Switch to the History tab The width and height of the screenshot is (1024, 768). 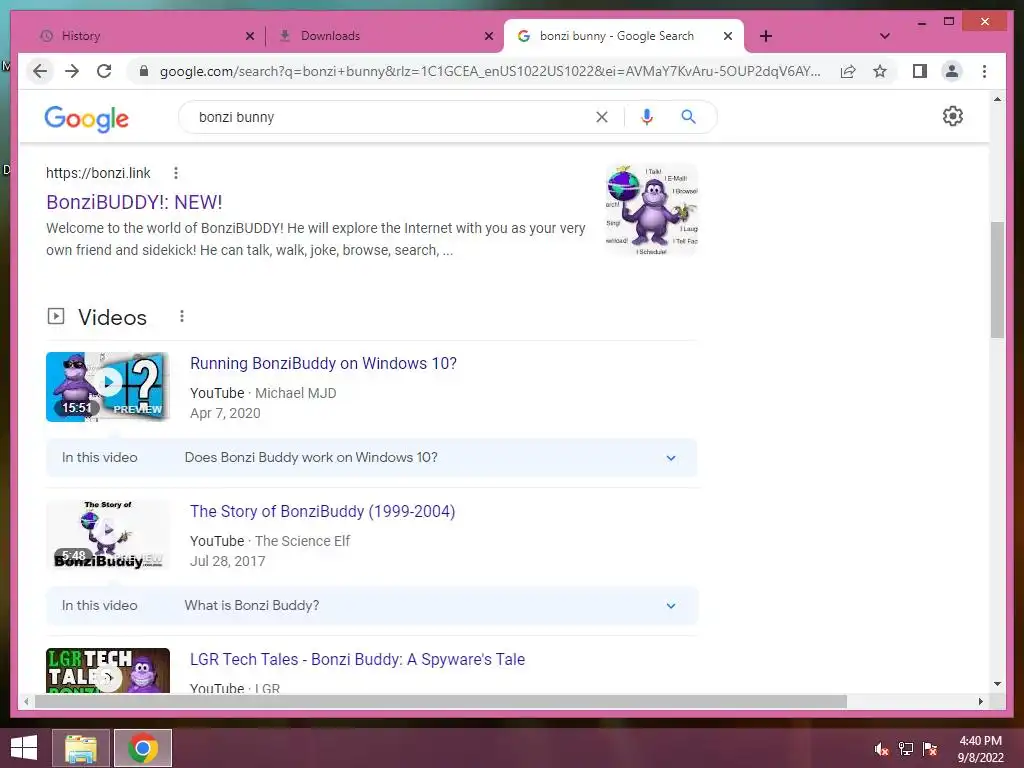point(144,36)
